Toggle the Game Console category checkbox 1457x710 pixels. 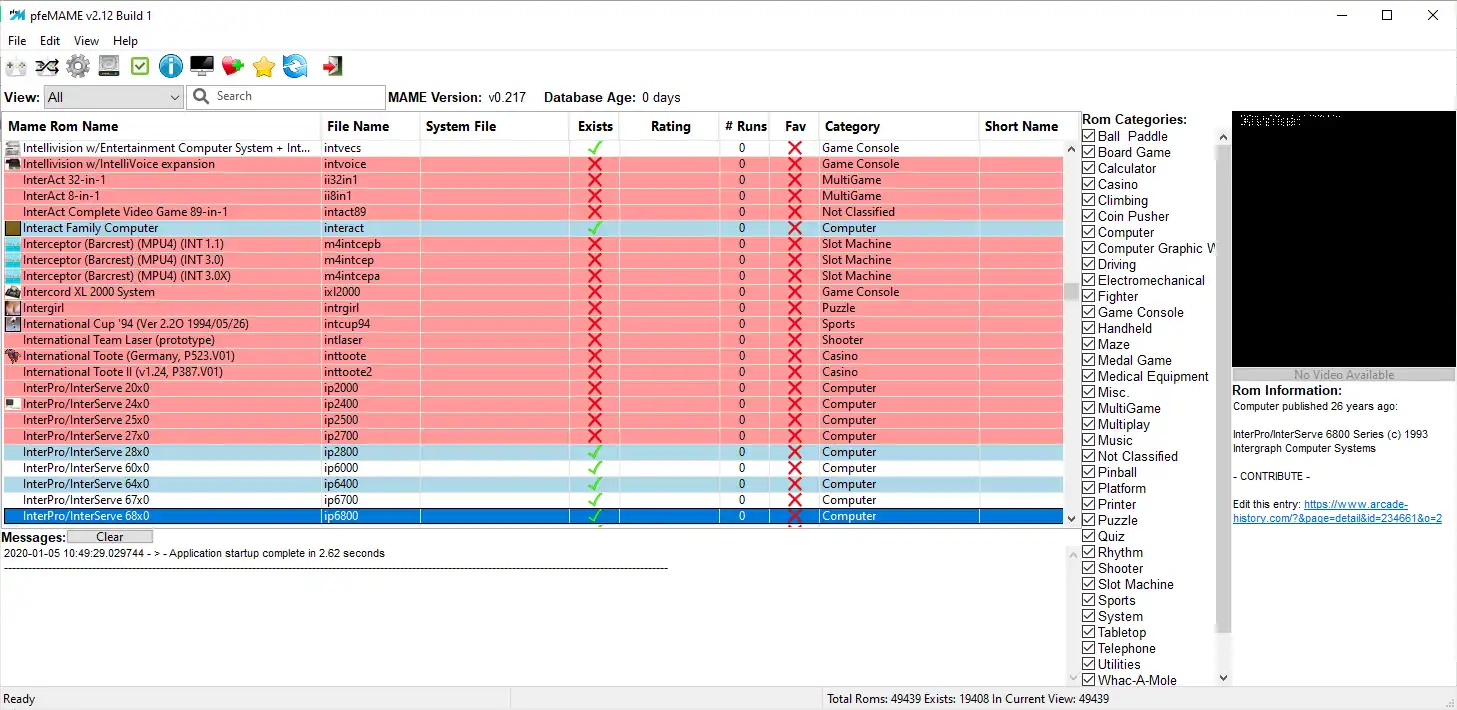pyautogui.click(x=1089, y=312)
